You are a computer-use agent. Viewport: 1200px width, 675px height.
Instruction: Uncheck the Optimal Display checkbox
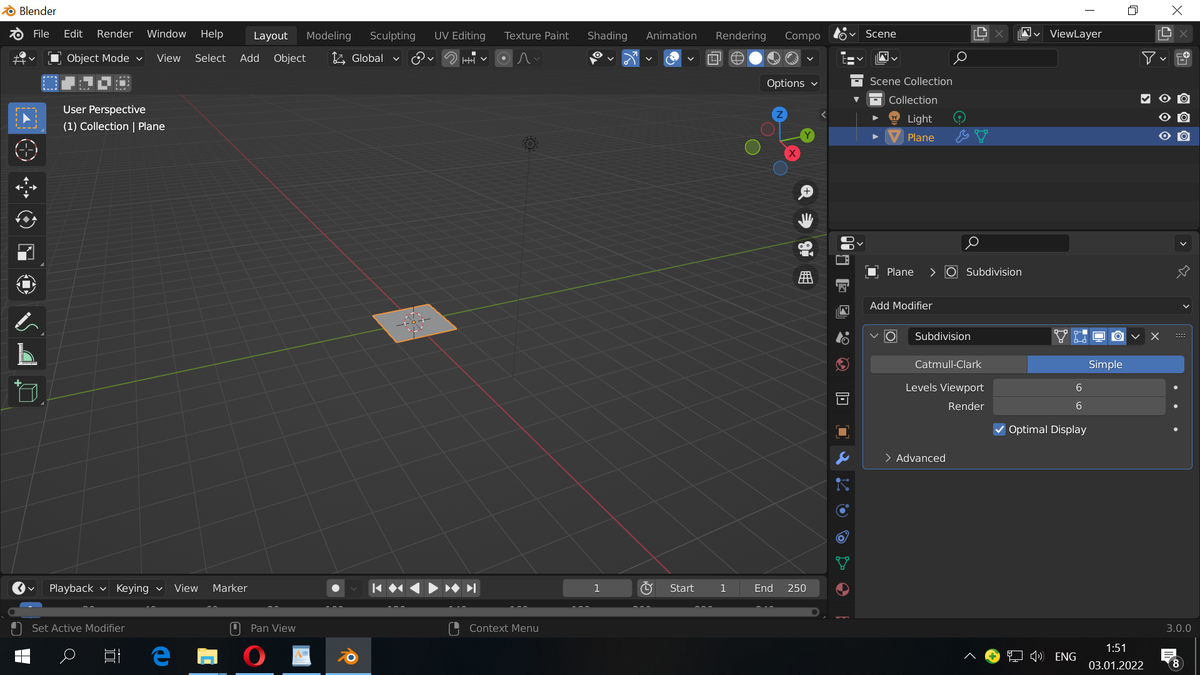(999, 429)
